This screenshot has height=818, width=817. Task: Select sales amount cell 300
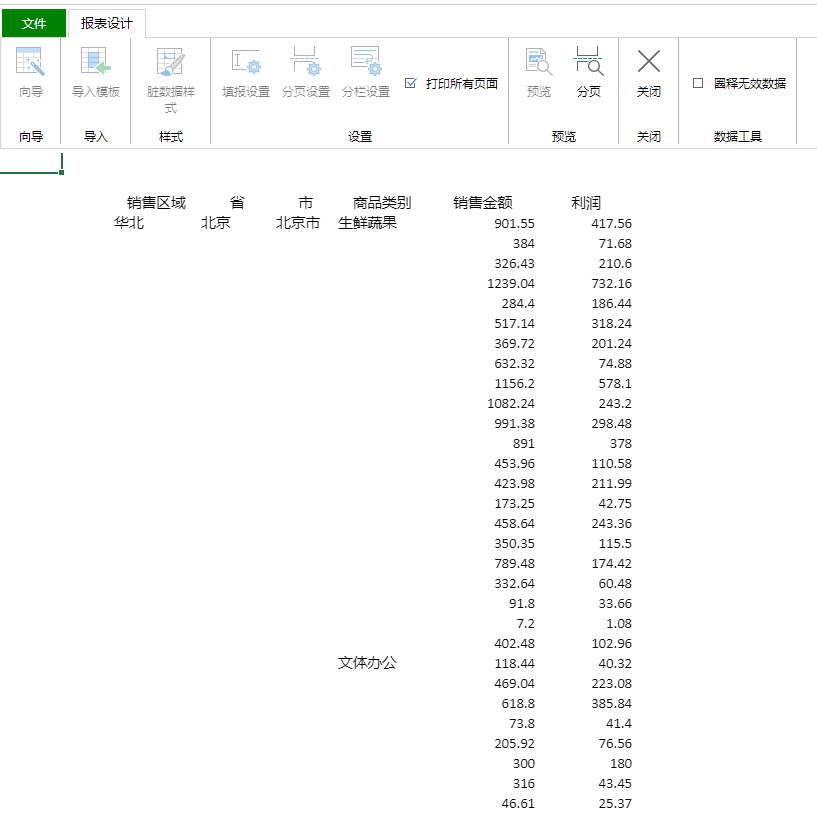[x=524, y=763]
